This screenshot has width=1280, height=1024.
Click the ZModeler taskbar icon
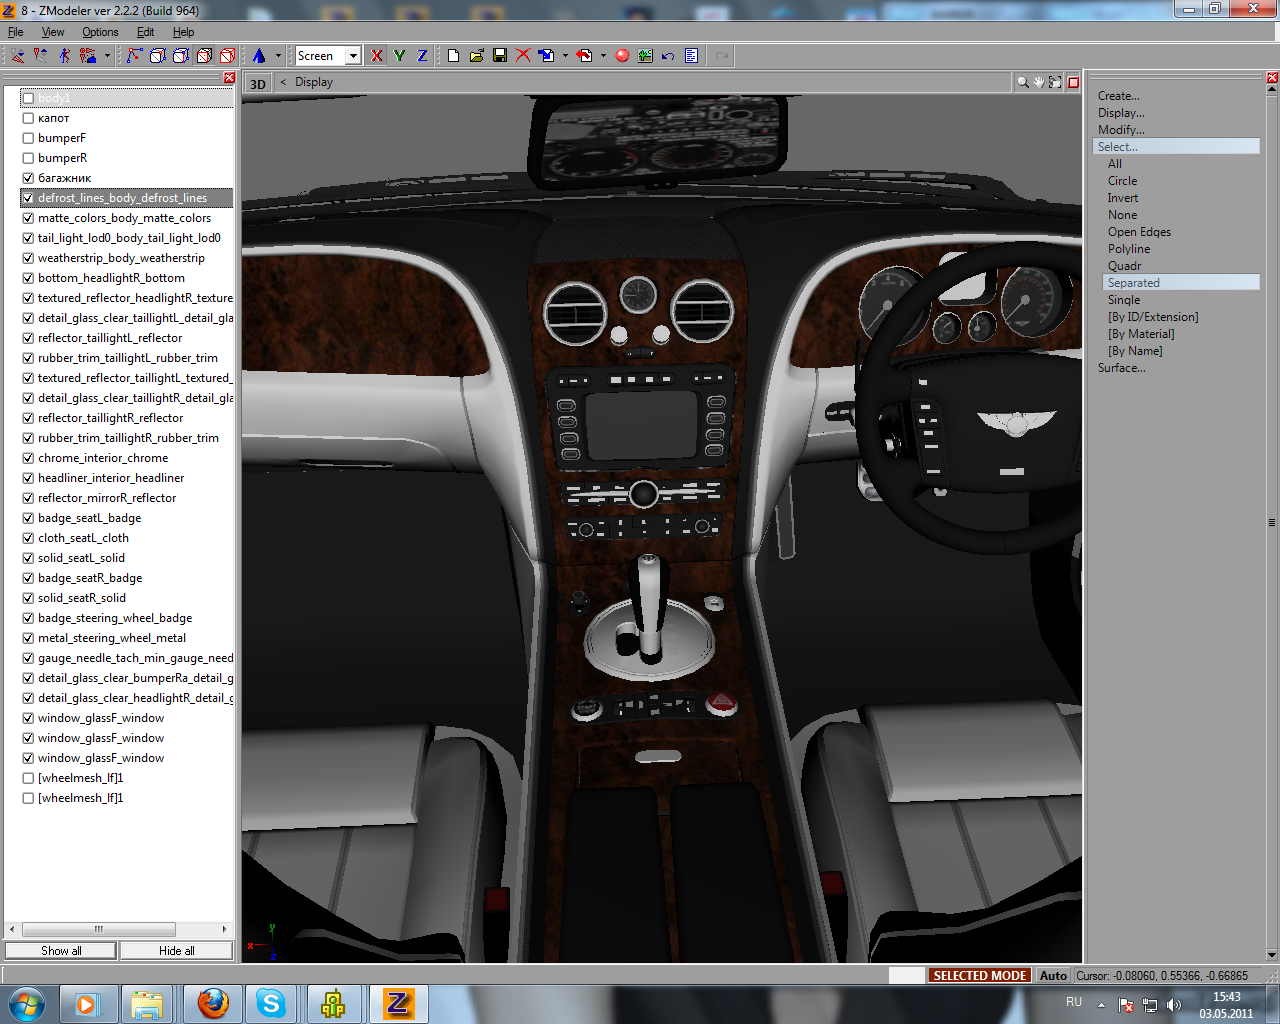click(398, 1003)
